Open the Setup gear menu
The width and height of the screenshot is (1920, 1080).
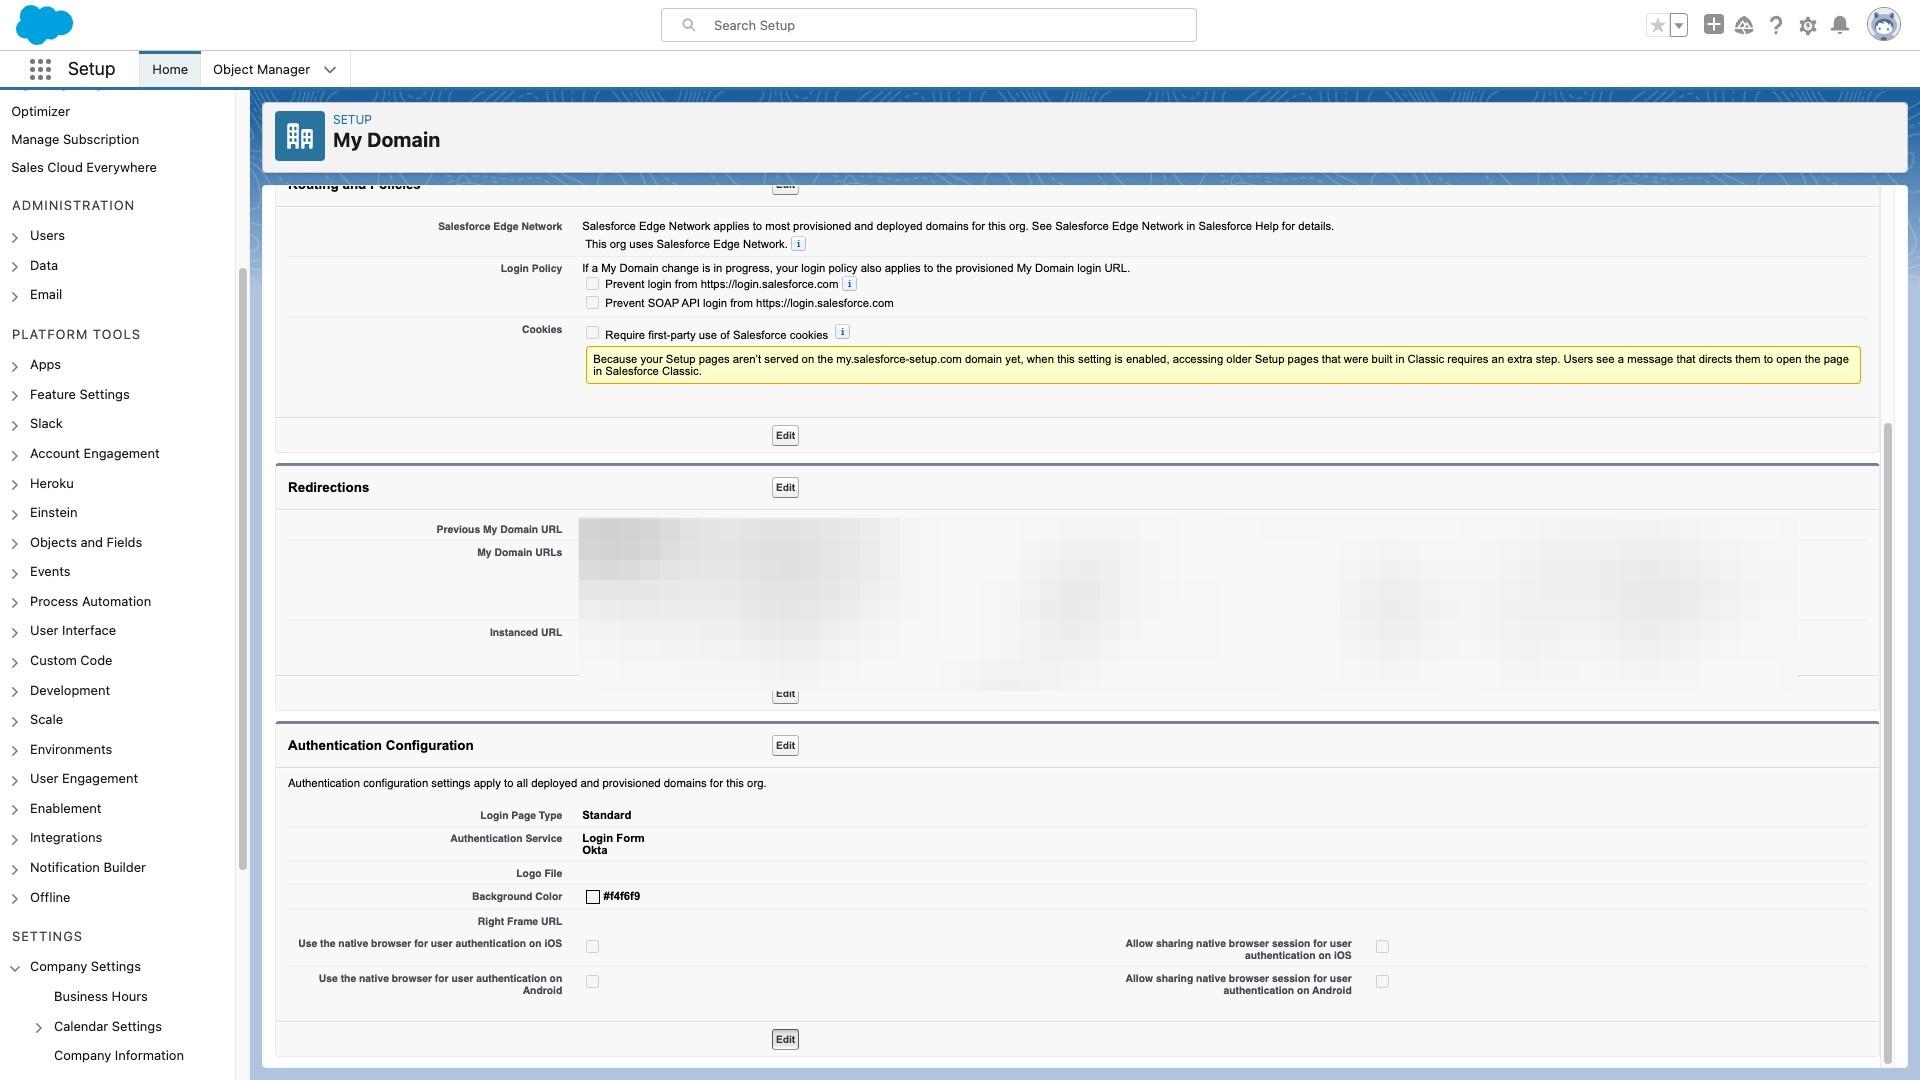tap(1808, 26)
